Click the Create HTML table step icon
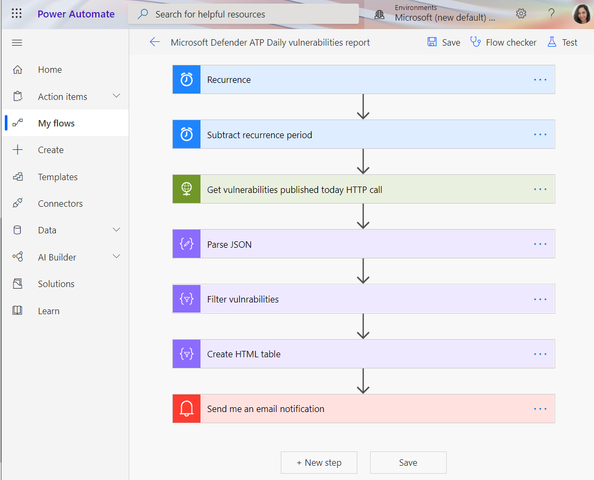This screenshot has width=594, height=480. [x=186, y=353]
